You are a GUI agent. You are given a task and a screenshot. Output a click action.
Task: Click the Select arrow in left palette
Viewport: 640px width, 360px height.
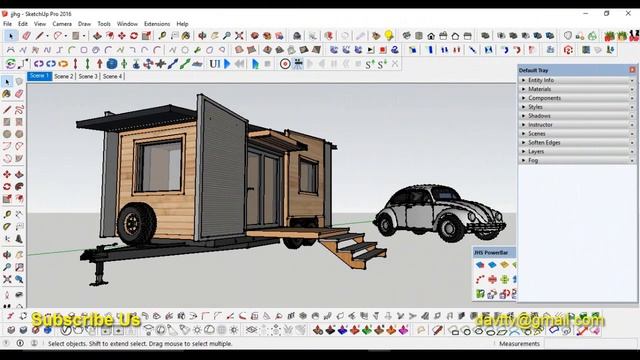(7, 82)
